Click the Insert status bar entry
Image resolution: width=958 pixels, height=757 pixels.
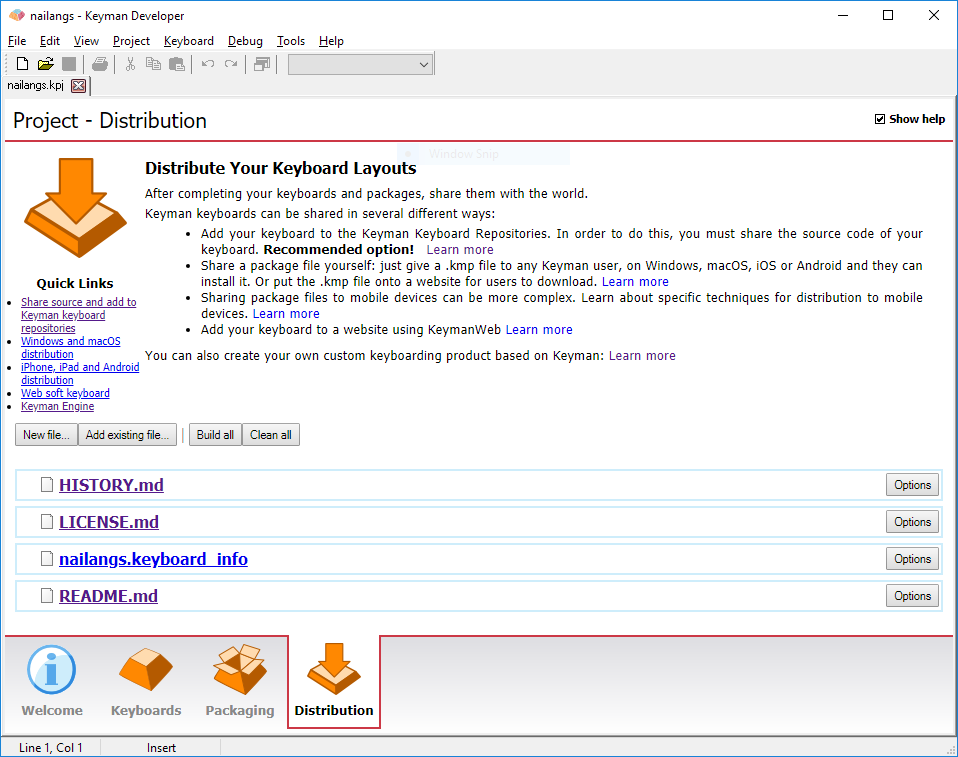click(x=161, y=748)
